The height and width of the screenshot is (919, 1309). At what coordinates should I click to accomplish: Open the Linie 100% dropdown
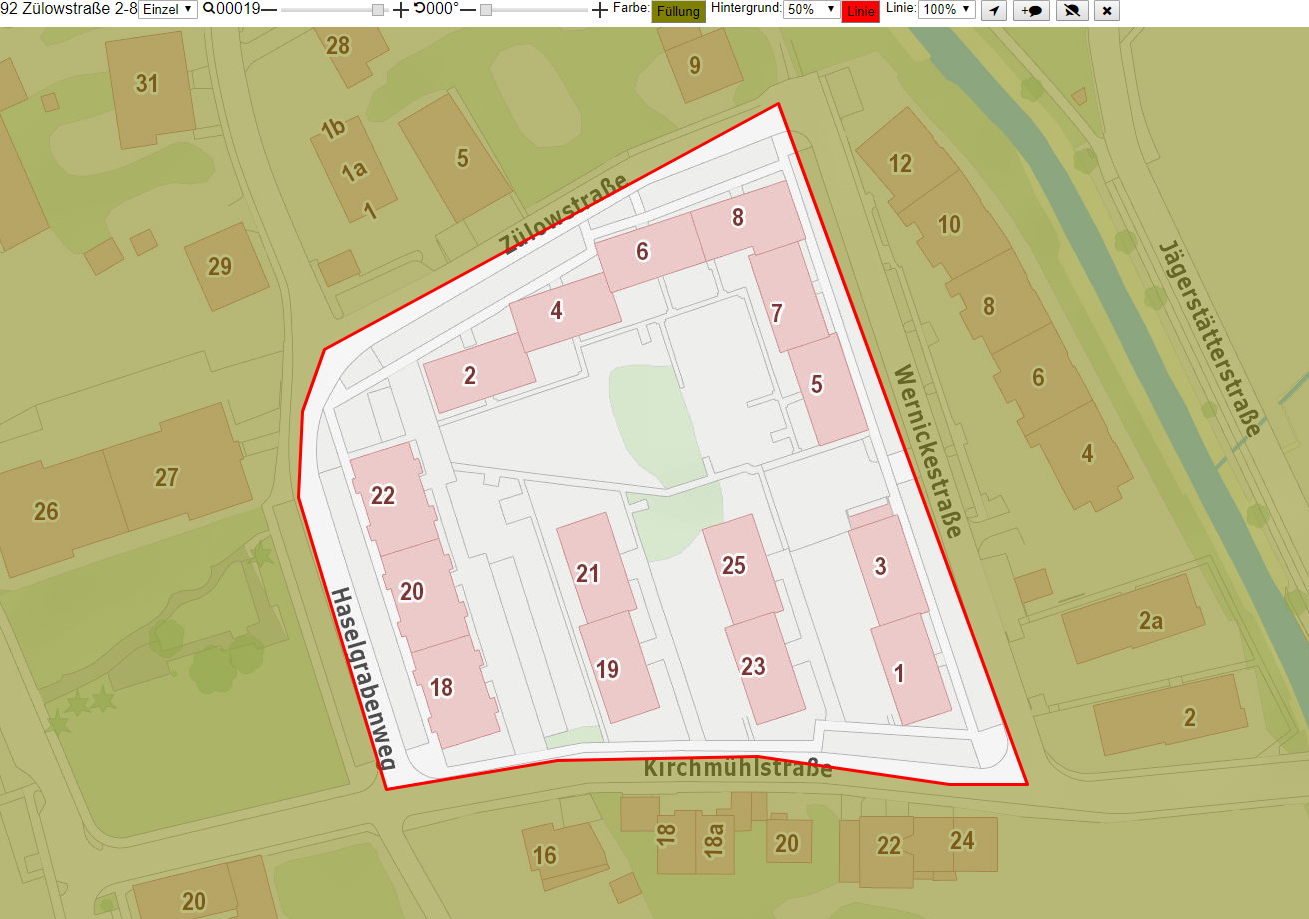[946, 9]
